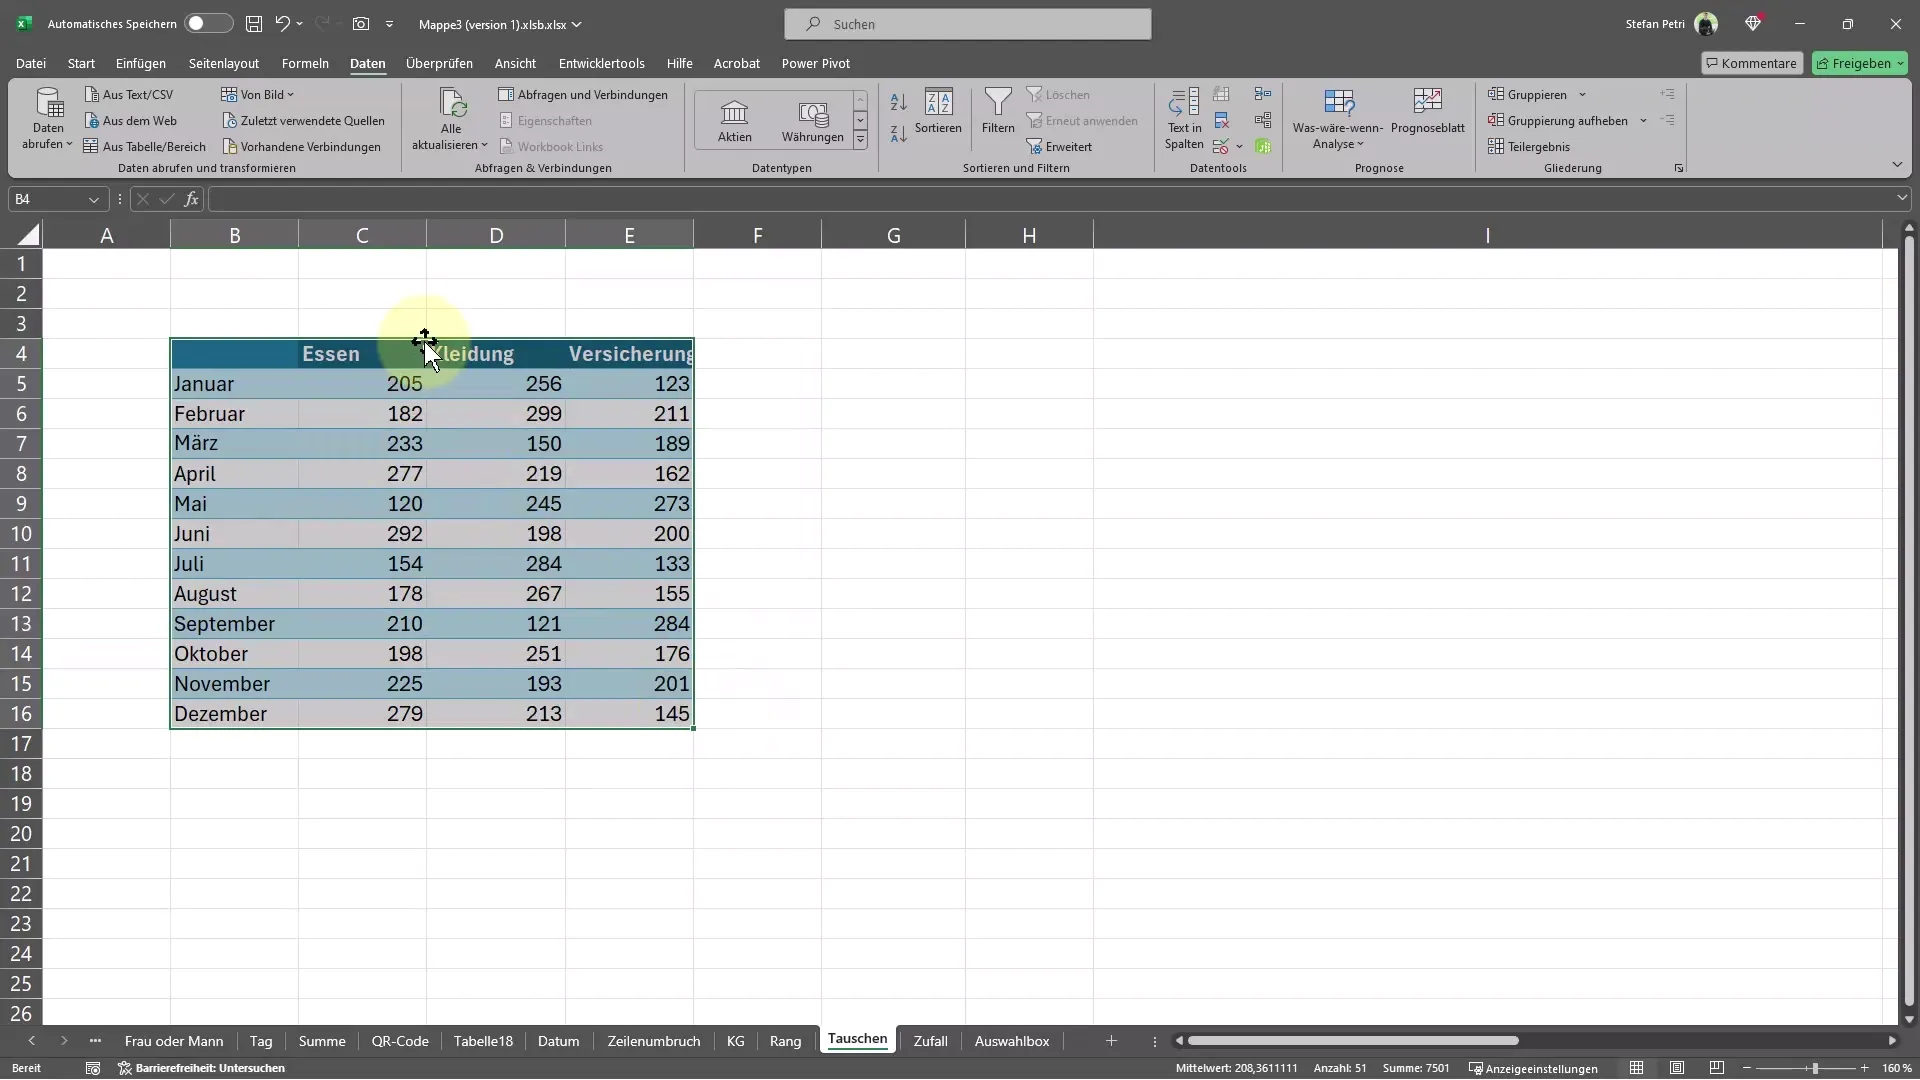Expand the Gruppierung aufheben dropdown arrow

(x=1643, y=121)
